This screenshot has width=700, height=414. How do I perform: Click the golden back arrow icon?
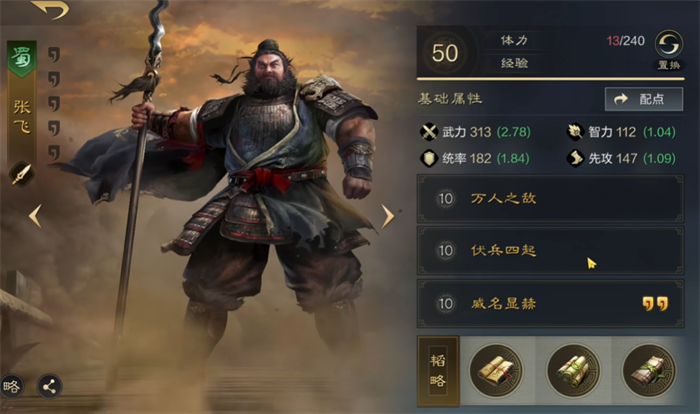click(52, 9)
